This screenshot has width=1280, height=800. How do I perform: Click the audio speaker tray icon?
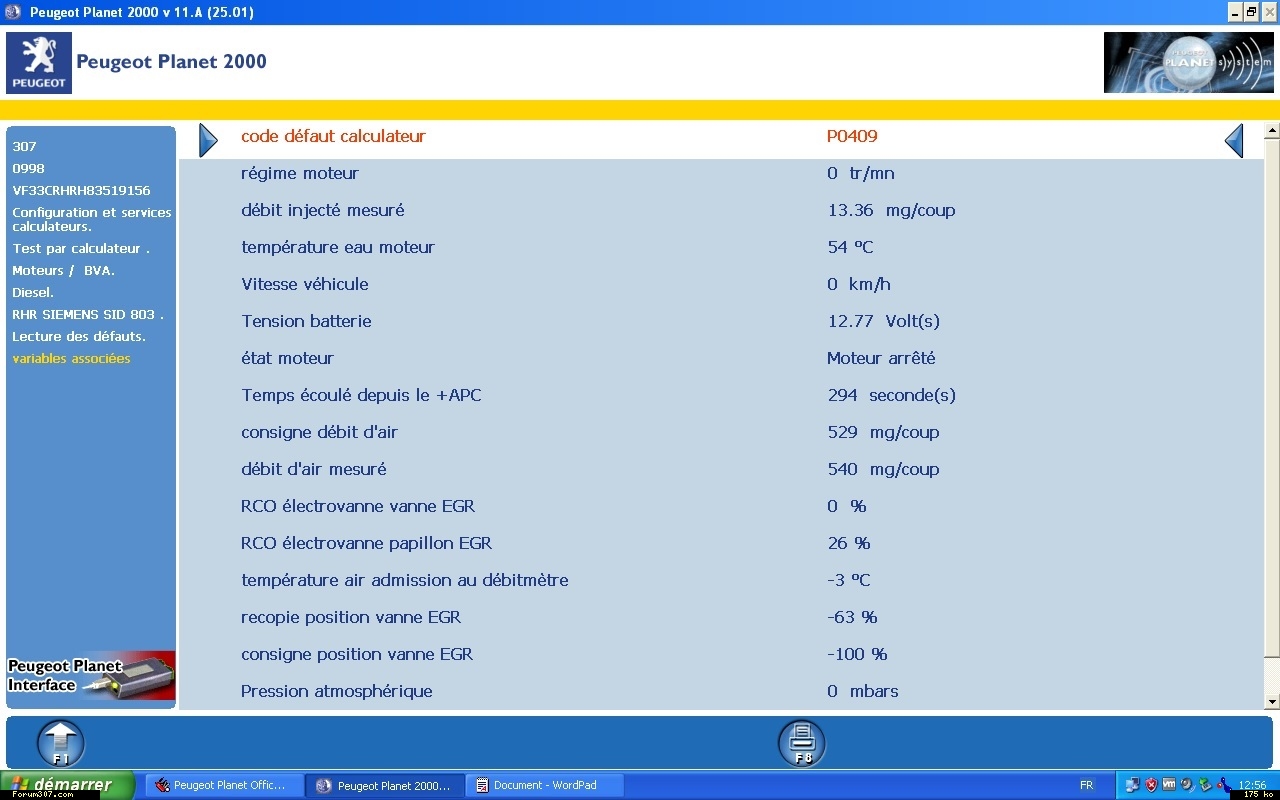1186,785
